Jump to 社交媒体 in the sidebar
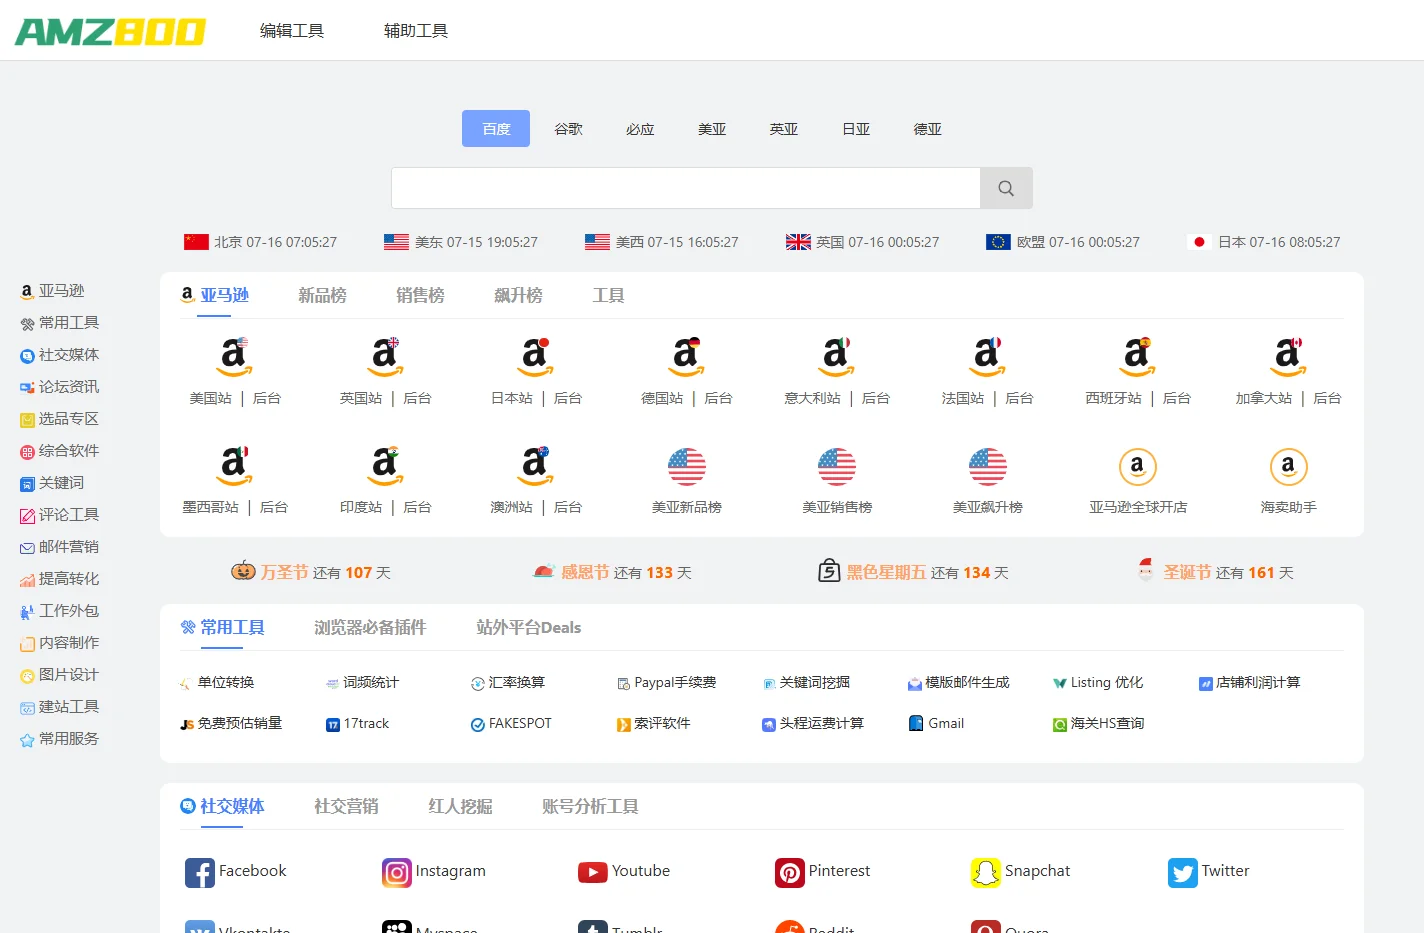The width and height of the screenshot is (1424, 933). [60, 355]
